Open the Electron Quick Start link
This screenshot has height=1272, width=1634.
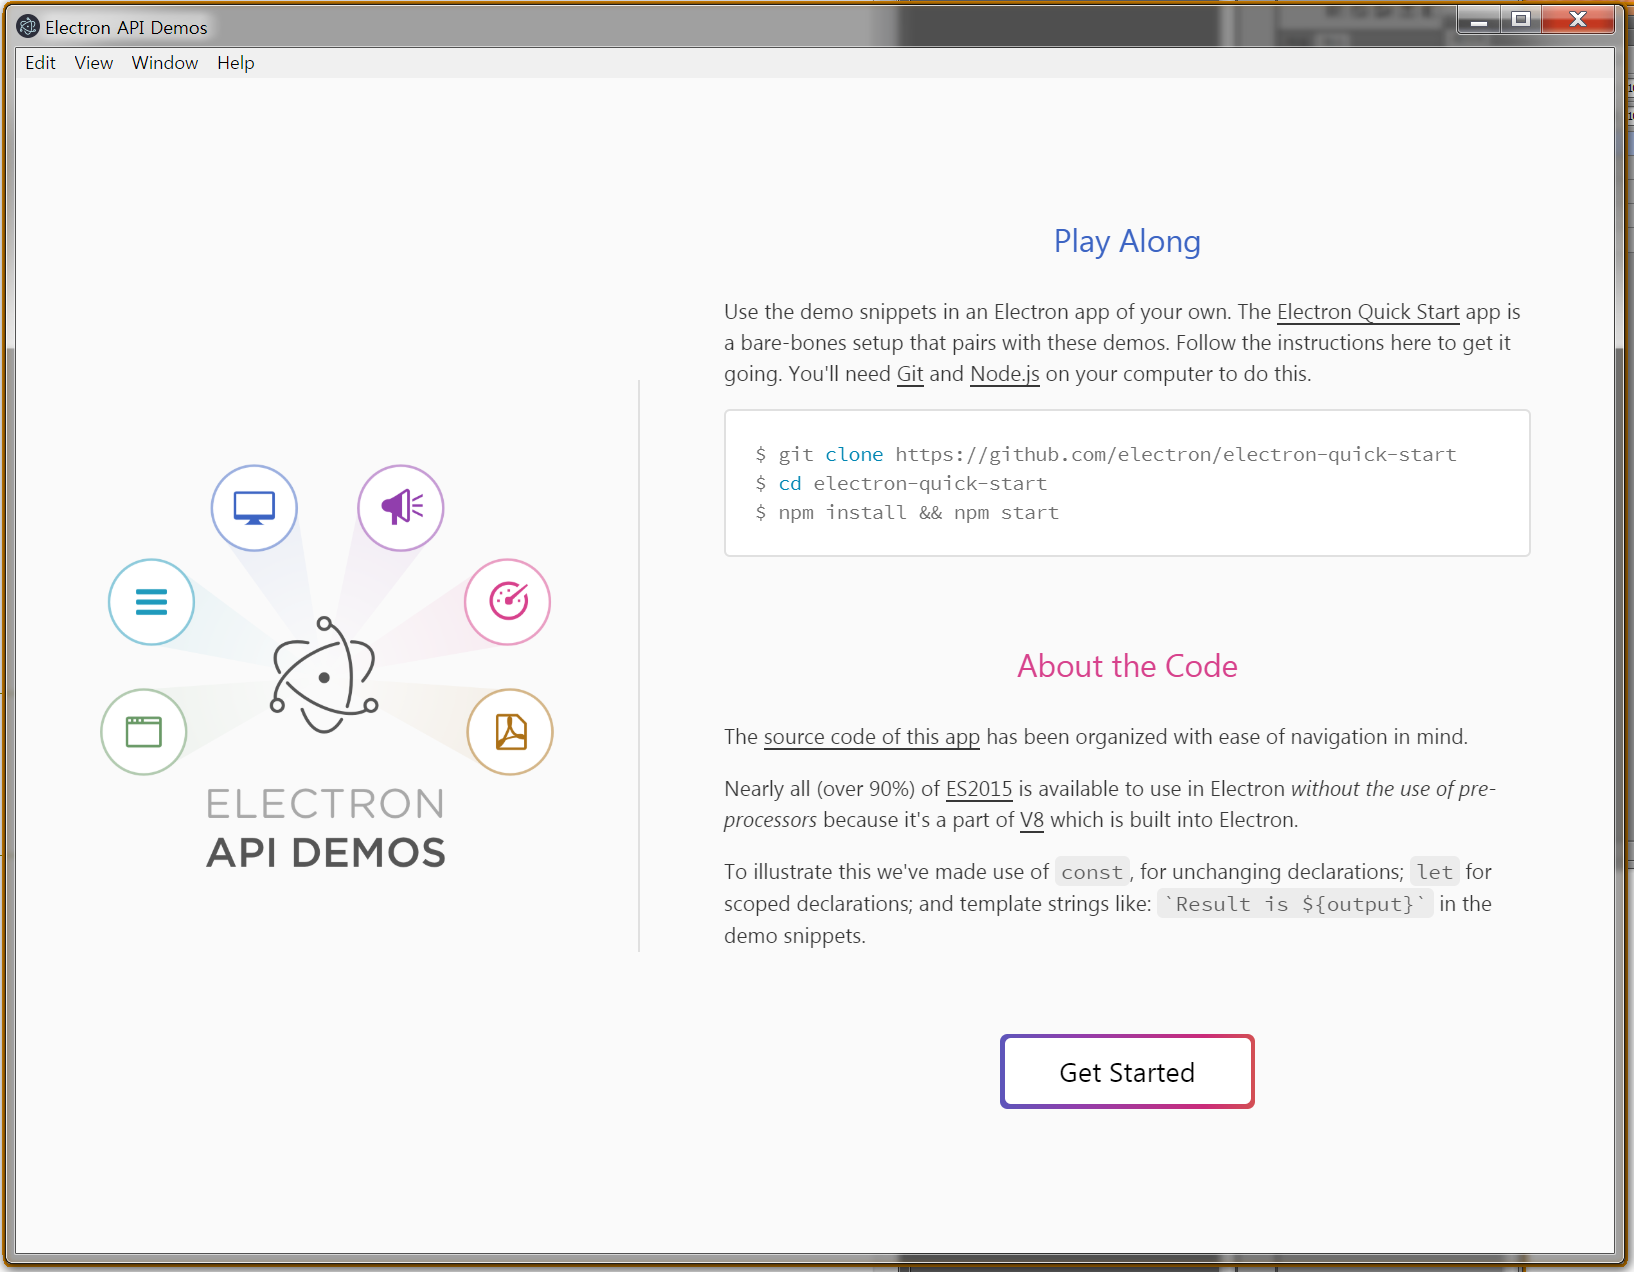[x=1368, y=312]
